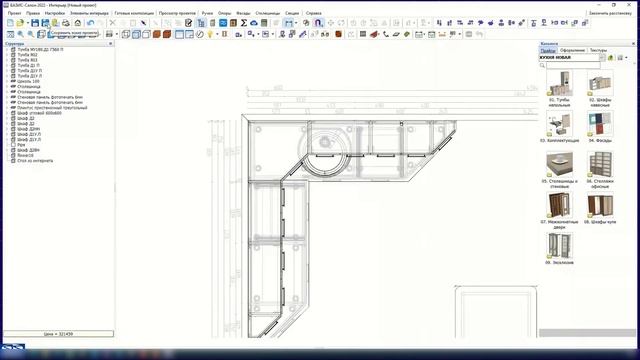Select the solid orange cube render mode
The width and height of the screenshot is (640, 360).
coord(157,35)
